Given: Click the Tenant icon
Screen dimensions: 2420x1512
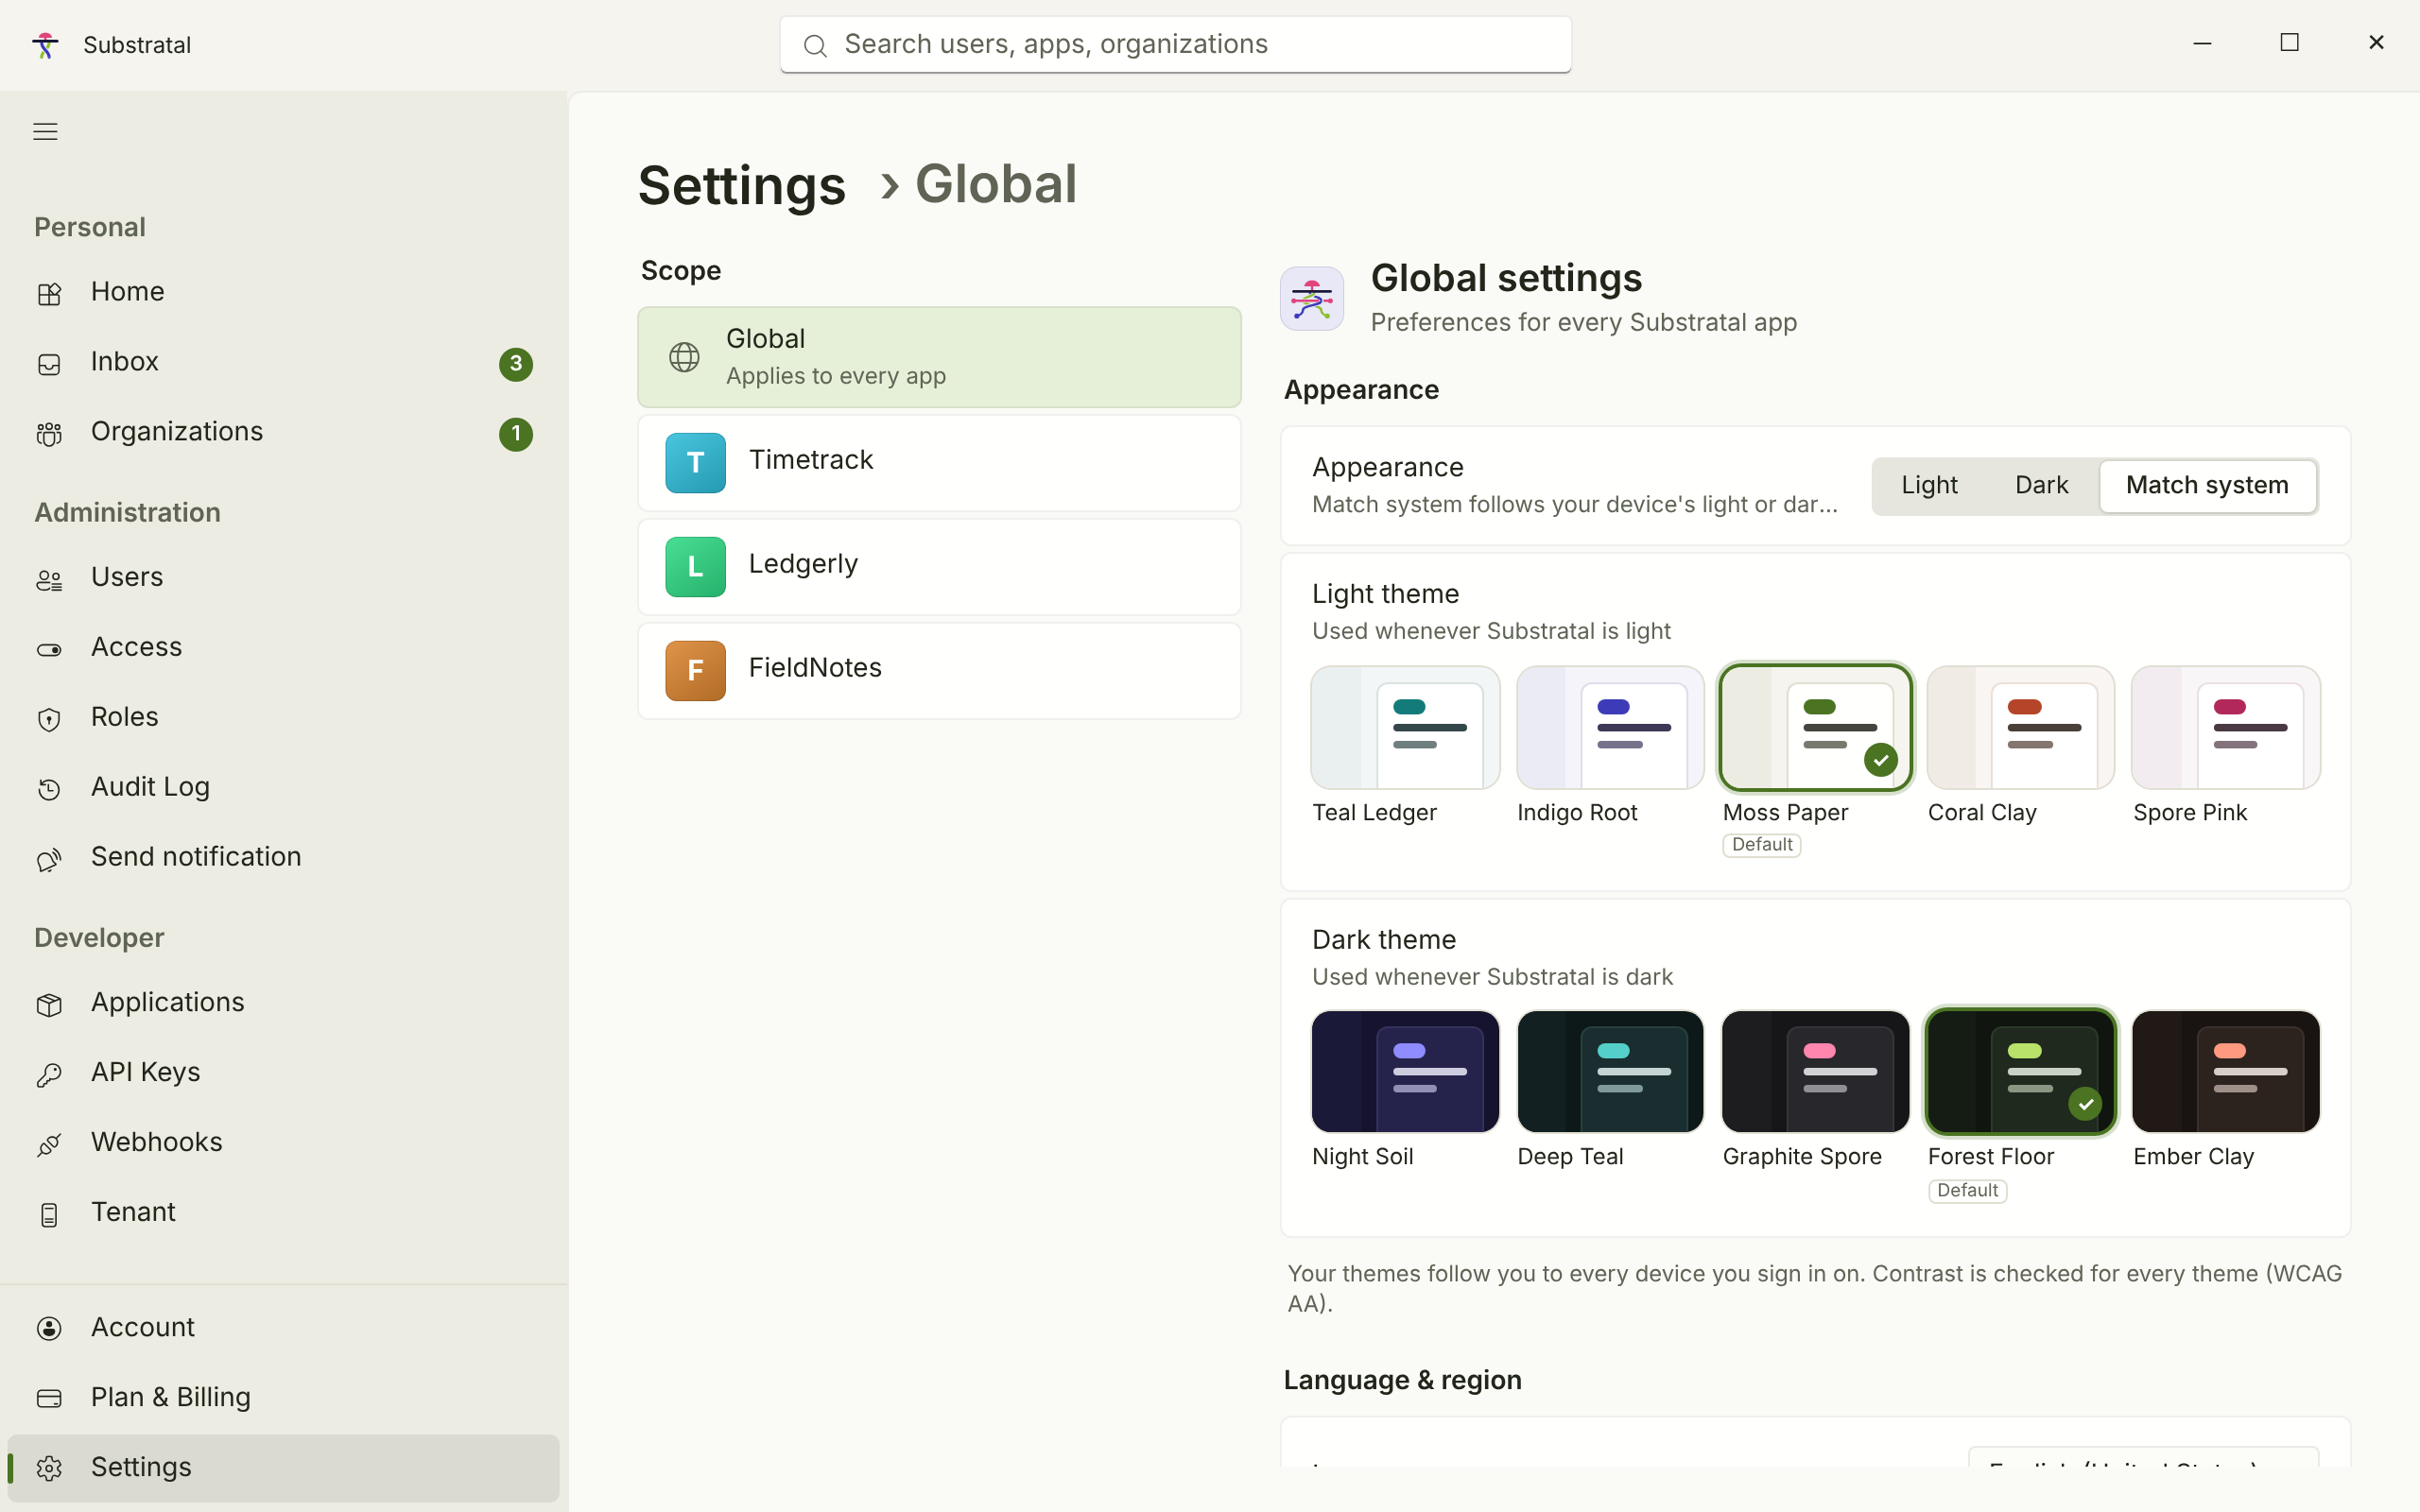Looking at the screenshot, I should click(x=49, y=1215).
